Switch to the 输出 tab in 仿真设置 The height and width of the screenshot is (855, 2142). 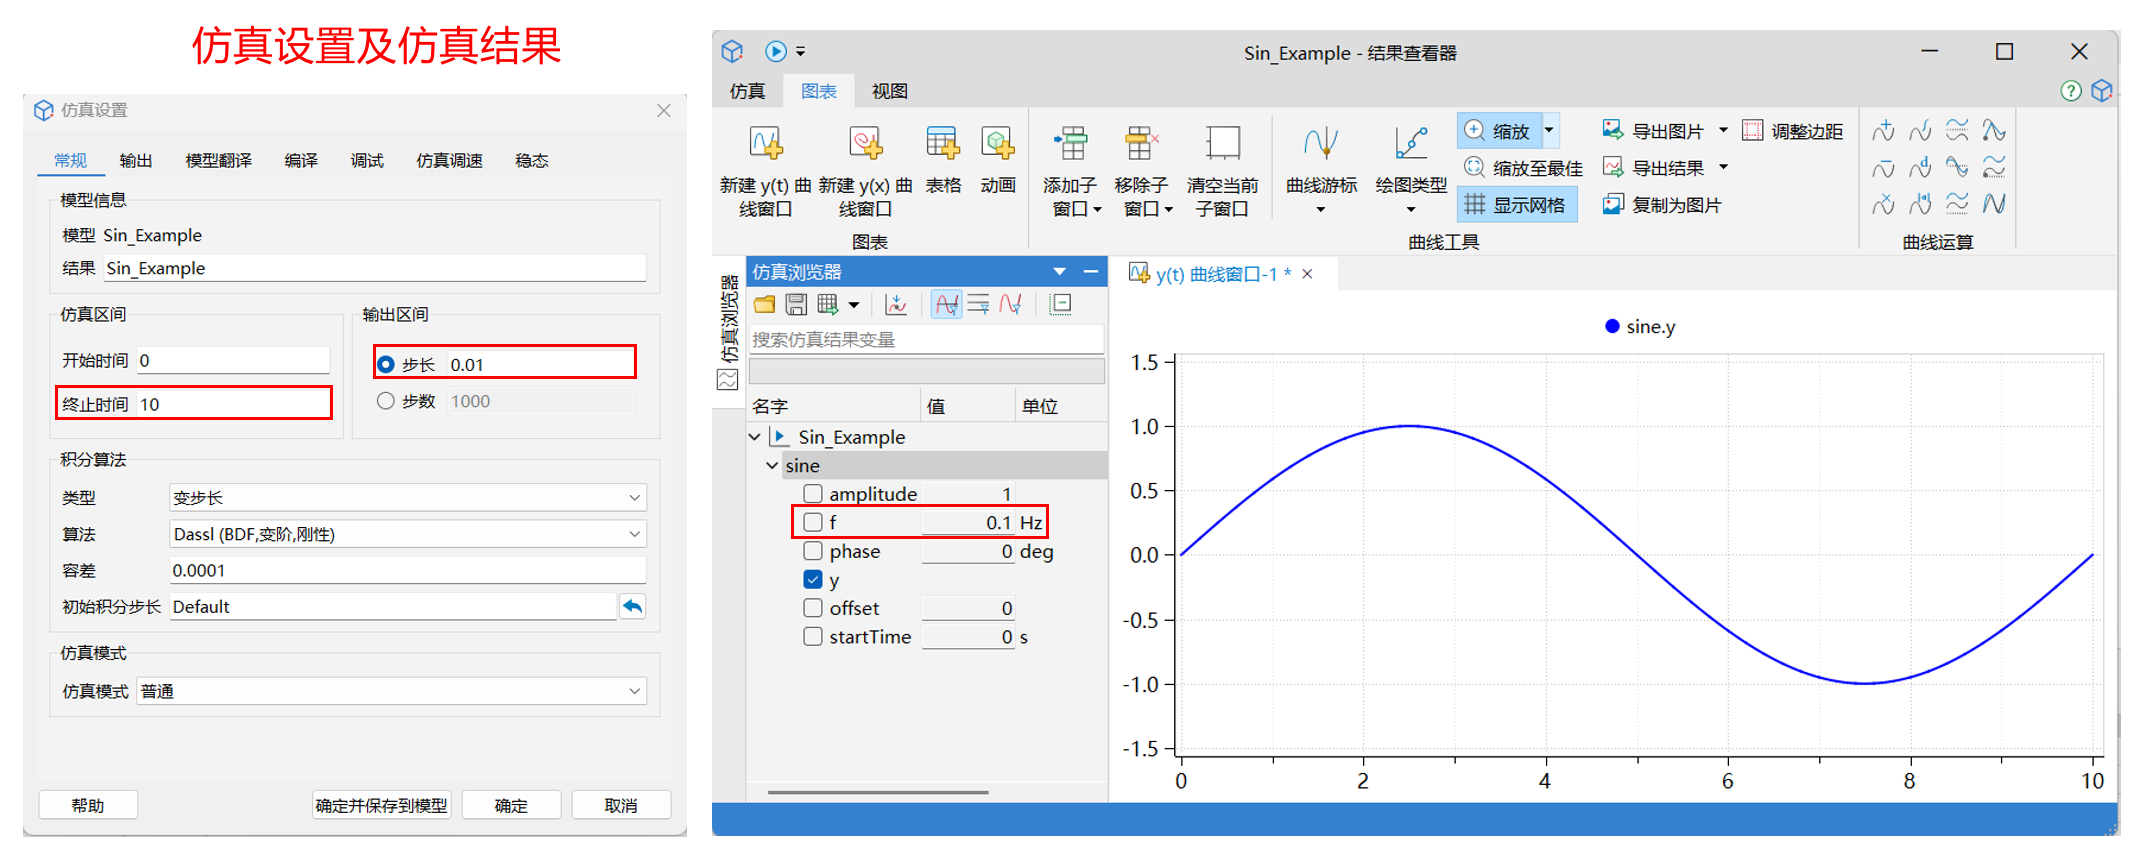coord(136,161)
